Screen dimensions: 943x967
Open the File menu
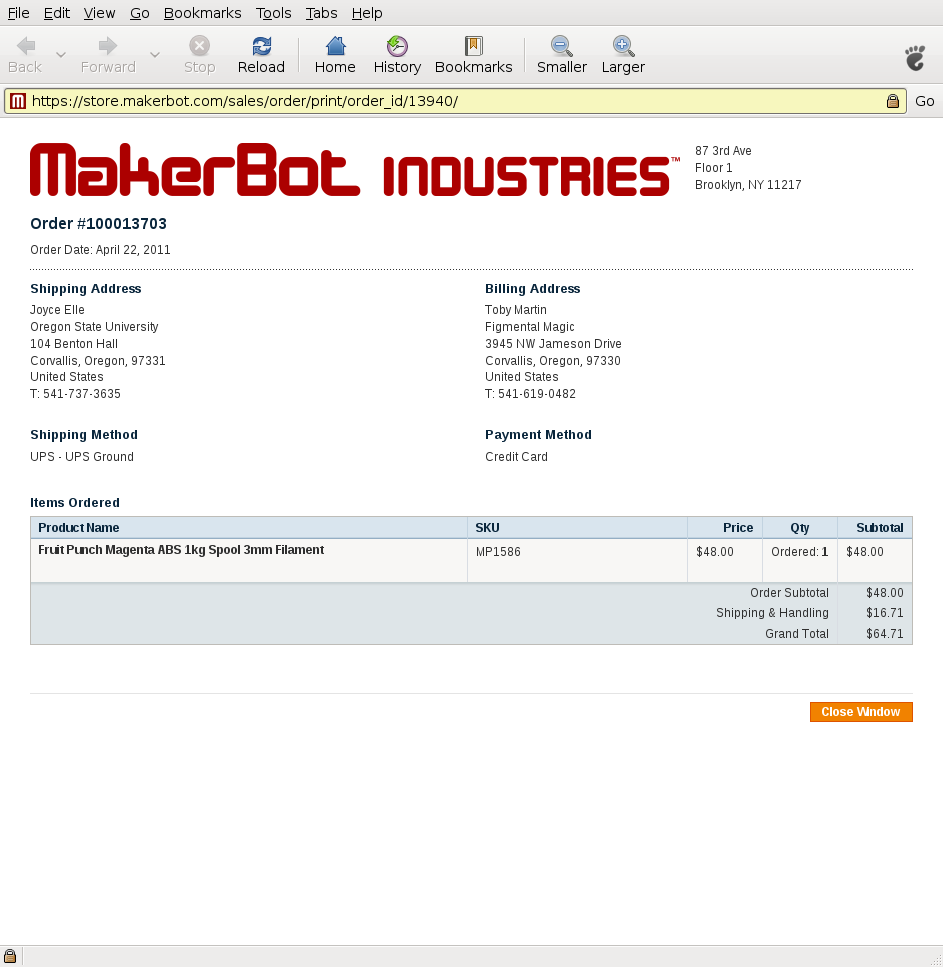tap(19, 13)
